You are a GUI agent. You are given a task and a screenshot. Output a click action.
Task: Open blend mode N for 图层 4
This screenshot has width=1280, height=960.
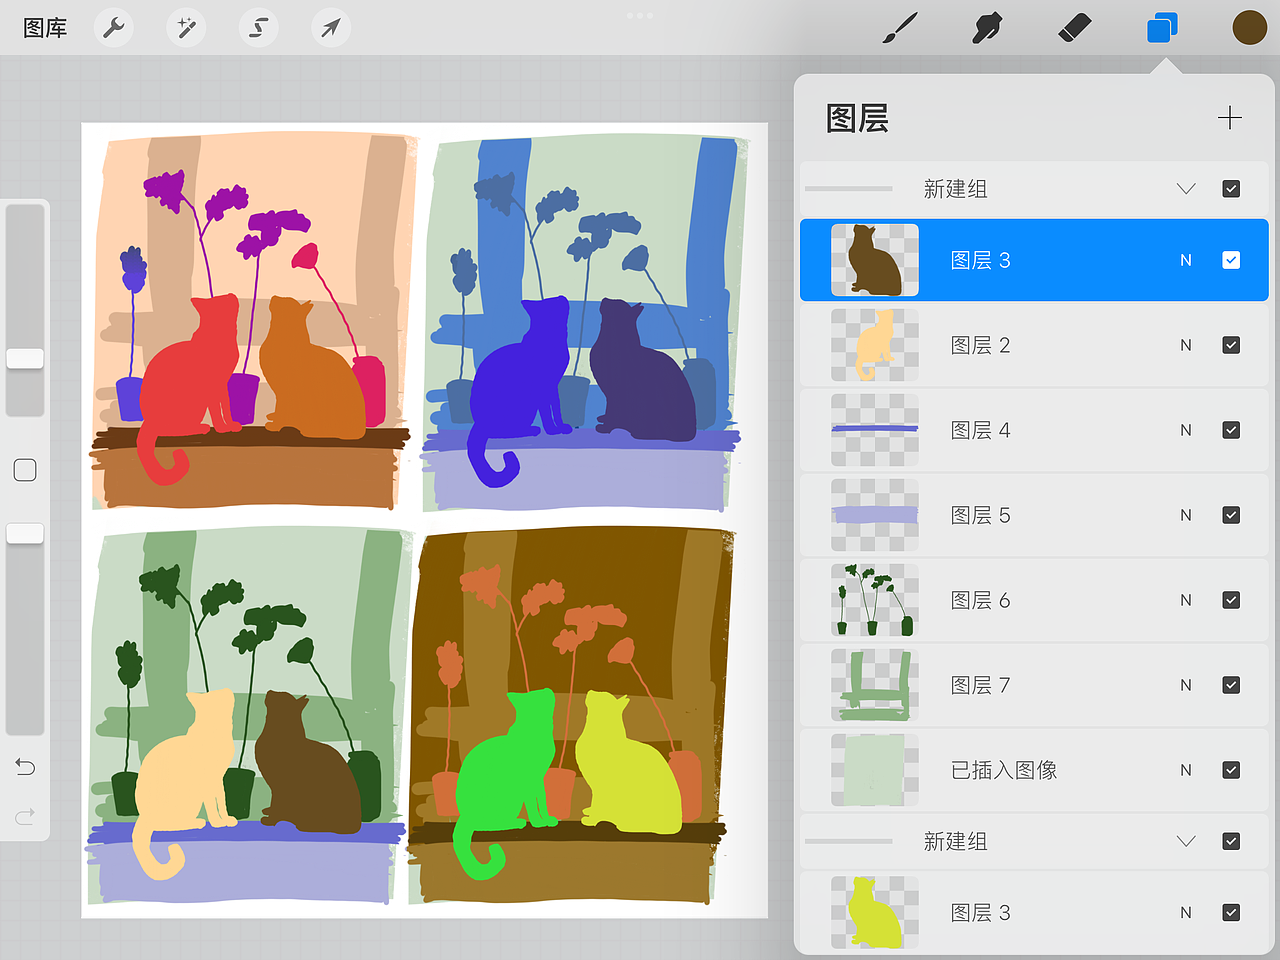coord(1186,430)
